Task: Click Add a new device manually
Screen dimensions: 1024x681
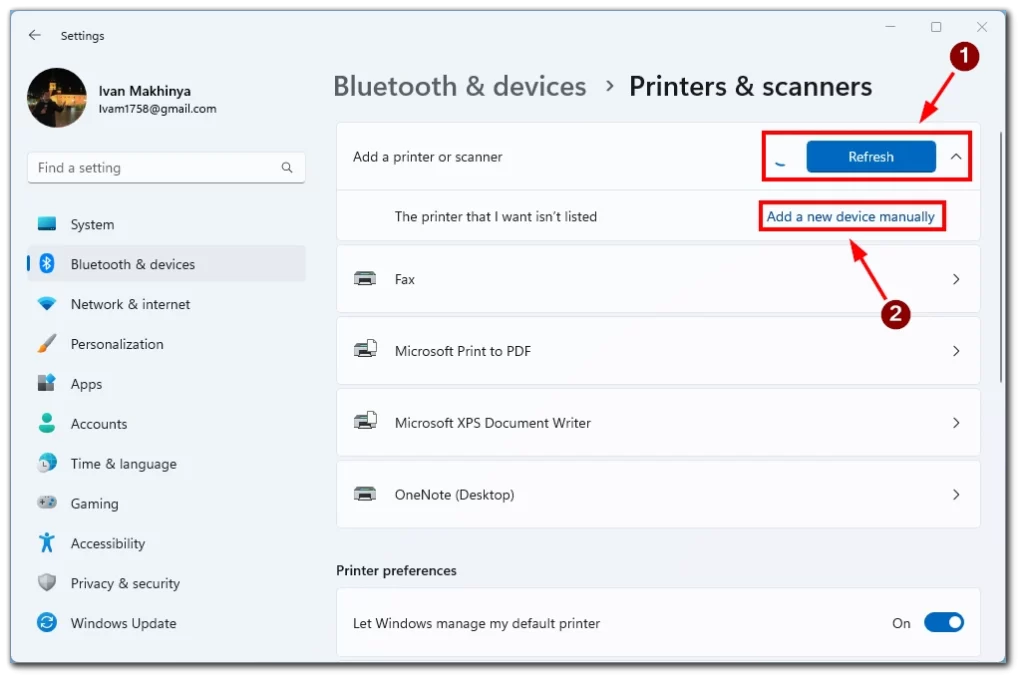Action: point(850,216)
